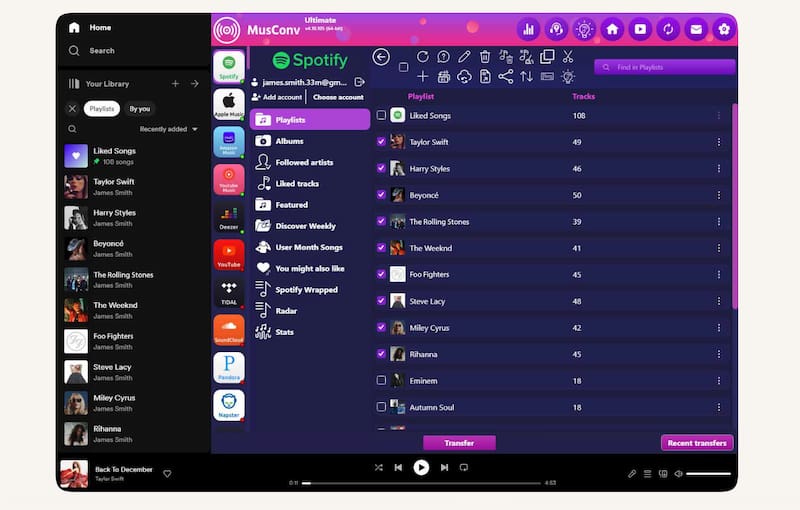
Task: Select Napster service in sidebar
Action: (229, 405)
